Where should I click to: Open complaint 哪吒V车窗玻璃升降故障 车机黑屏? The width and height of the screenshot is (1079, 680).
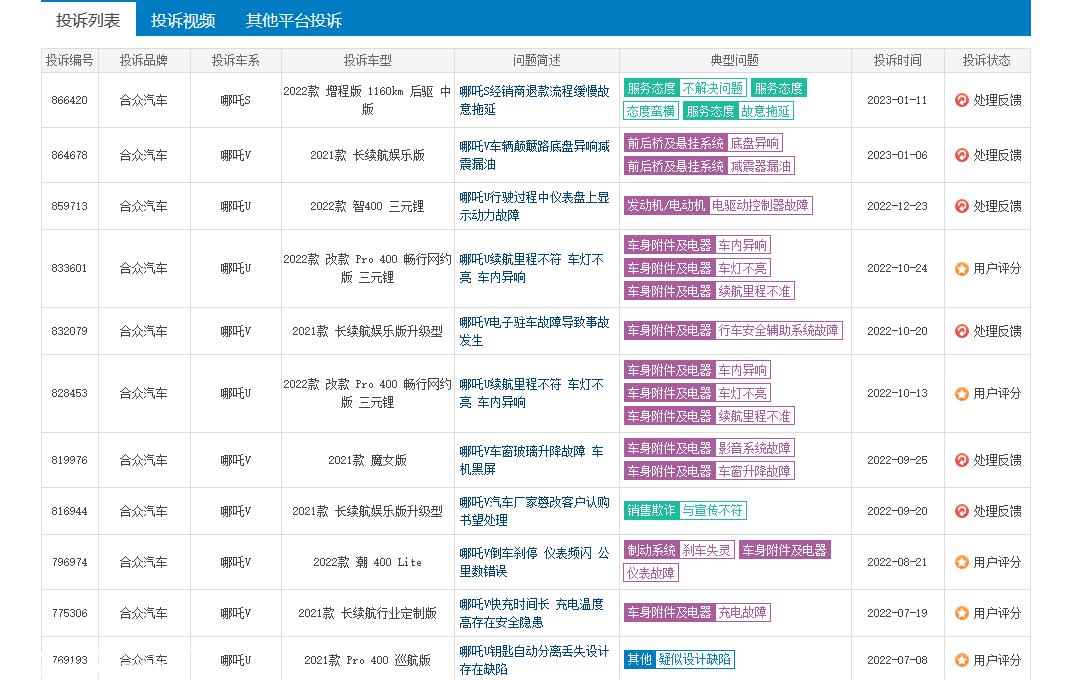coord(531,460)
